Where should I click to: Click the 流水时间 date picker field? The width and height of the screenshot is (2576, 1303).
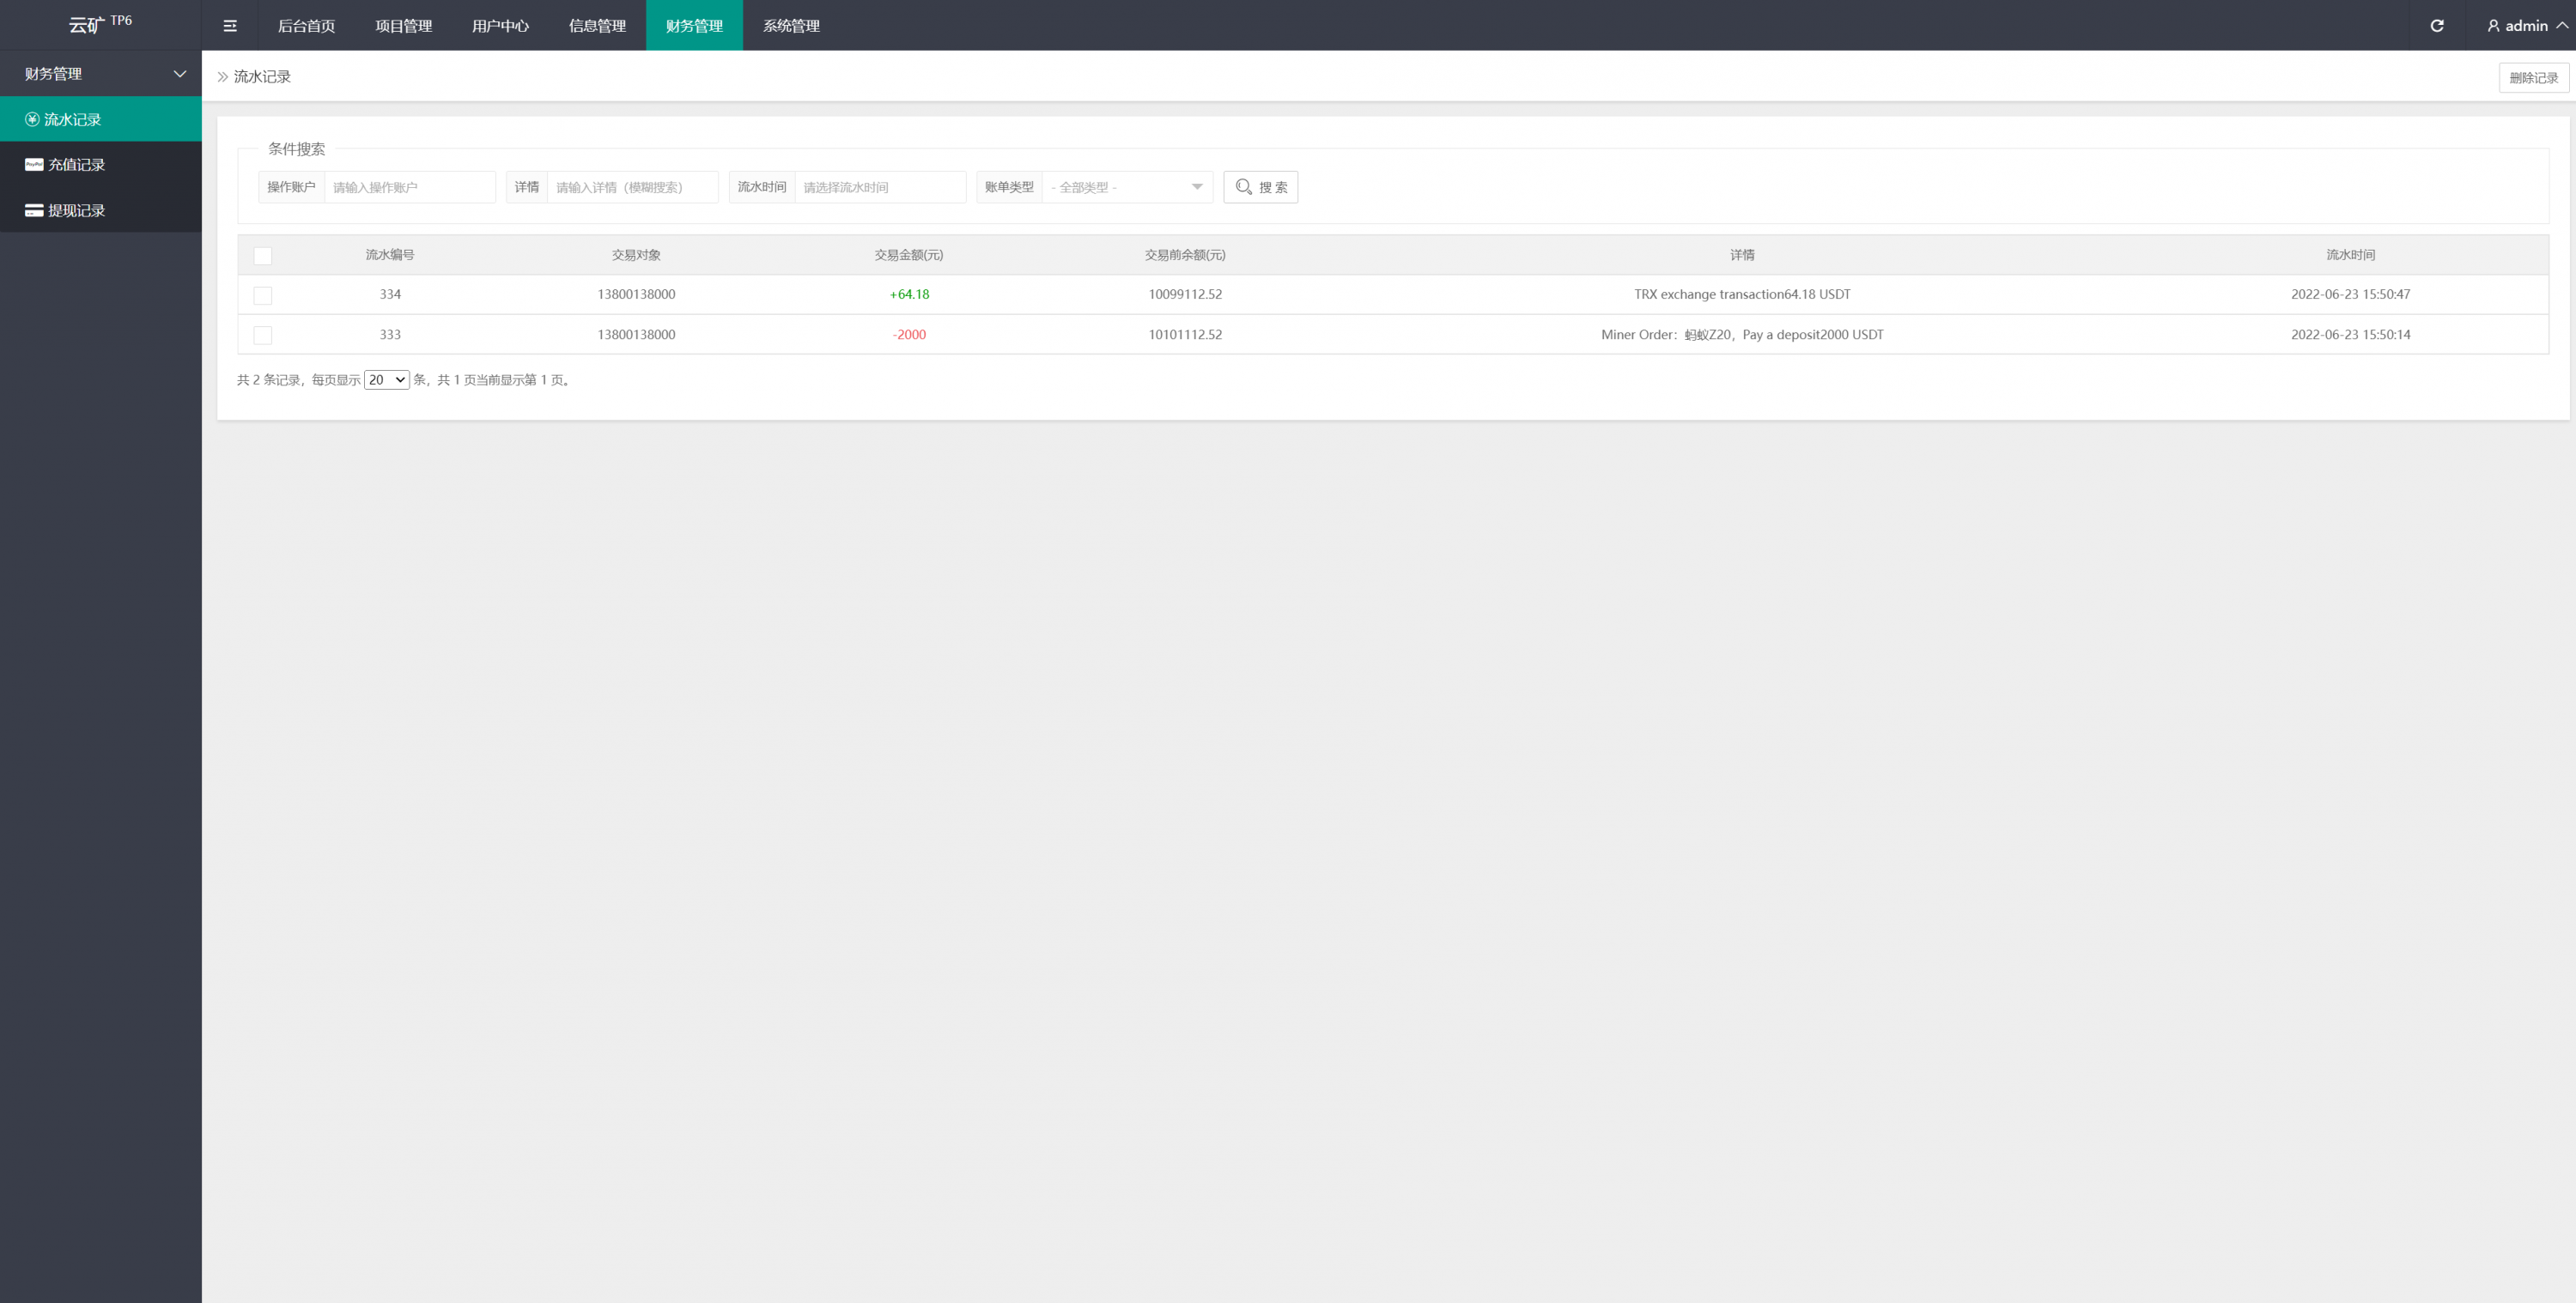click(x=879, y=187)
